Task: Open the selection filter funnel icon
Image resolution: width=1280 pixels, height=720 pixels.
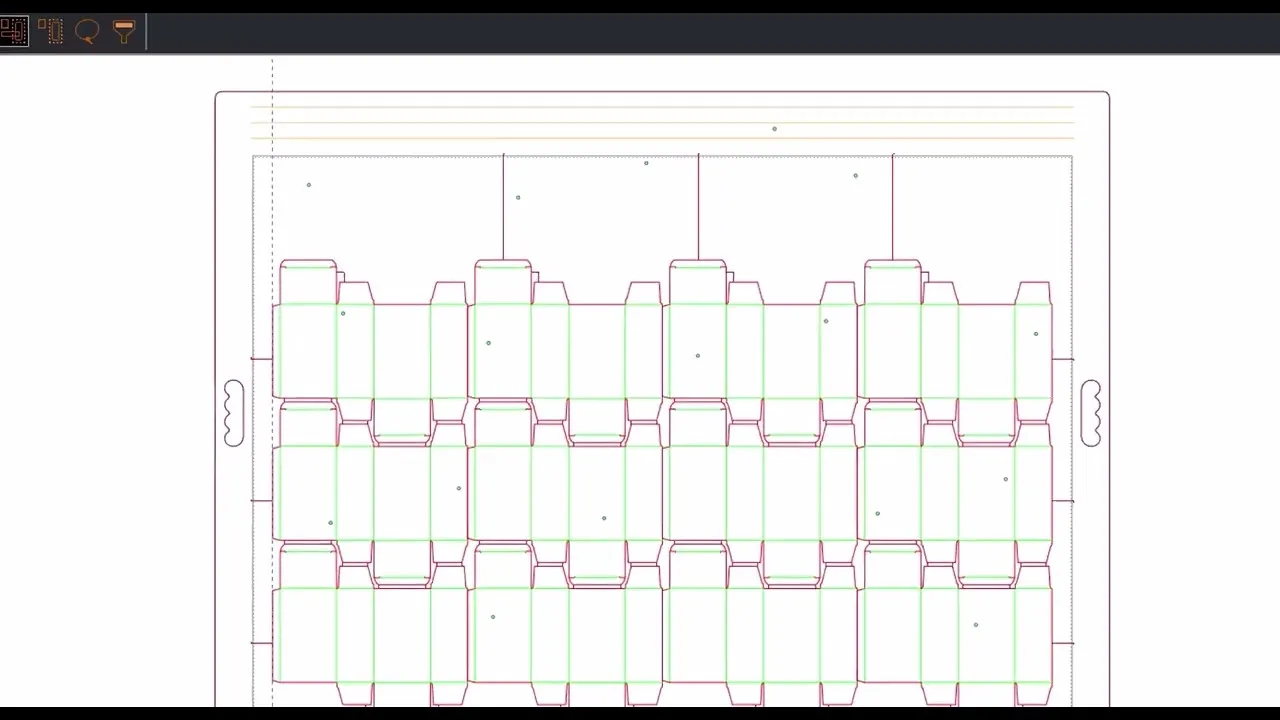Action: pyautogui.click(x=124, y=32)
